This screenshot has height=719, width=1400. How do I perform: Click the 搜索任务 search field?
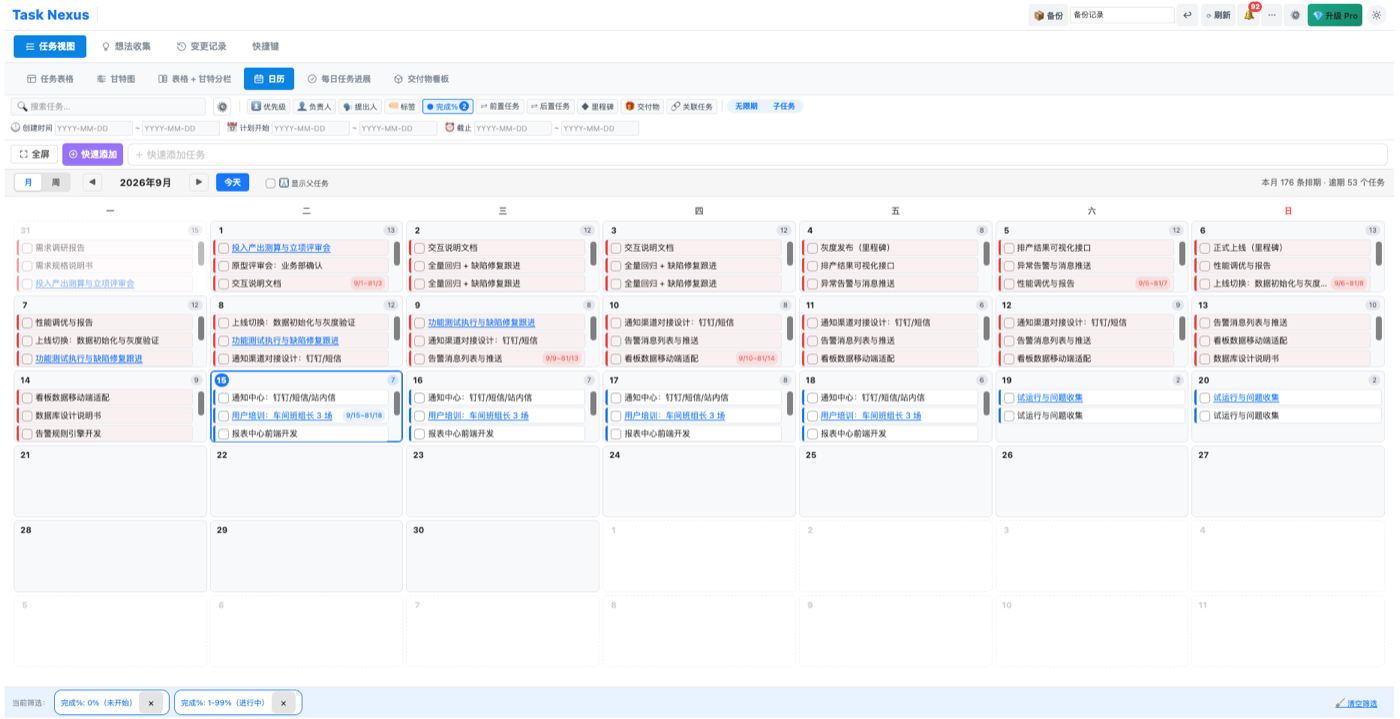[x=108, y=106]
